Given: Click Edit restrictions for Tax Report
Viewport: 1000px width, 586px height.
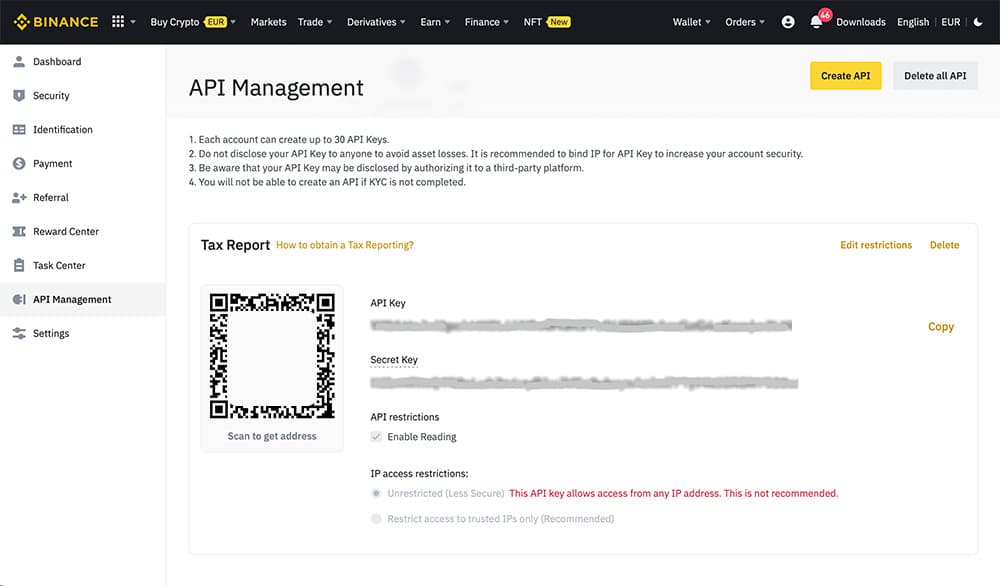Looking at the screenshot, I should (876, 245).
